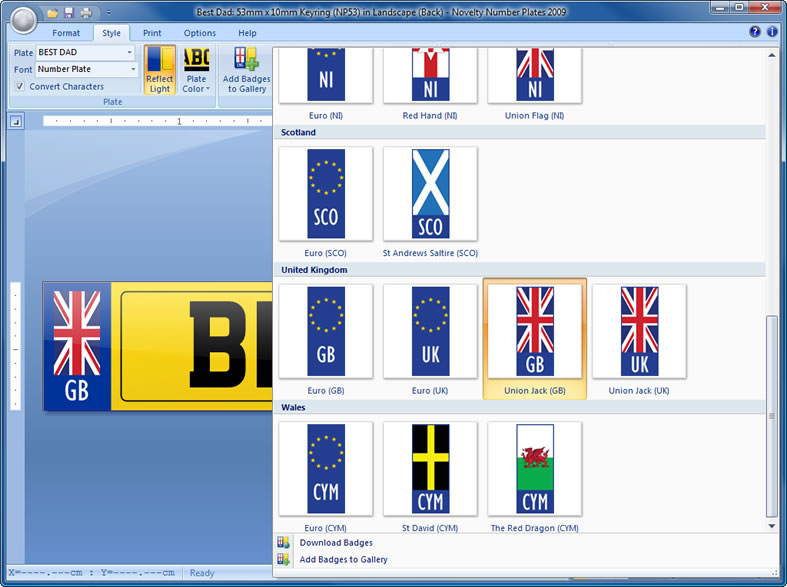
Task: Click the Number Plate font field
Action: click(x=82, y=69)
